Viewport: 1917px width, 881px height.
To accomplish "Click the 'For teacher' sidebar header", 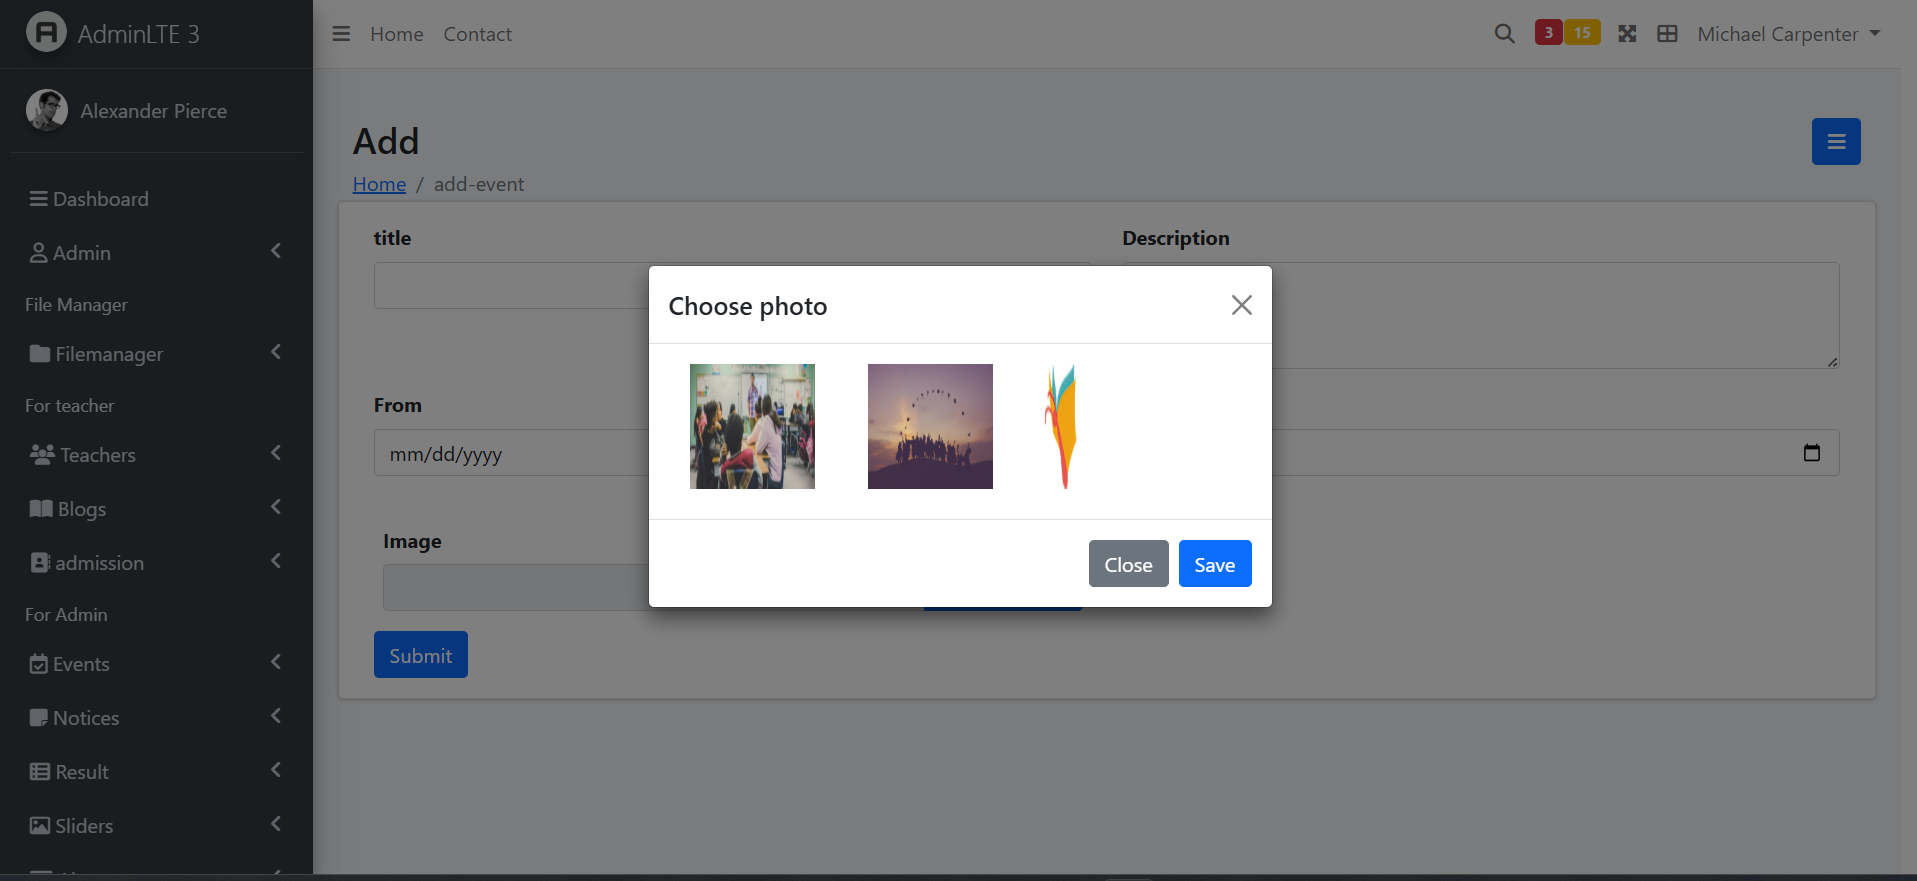I will [x=69, y=406].
